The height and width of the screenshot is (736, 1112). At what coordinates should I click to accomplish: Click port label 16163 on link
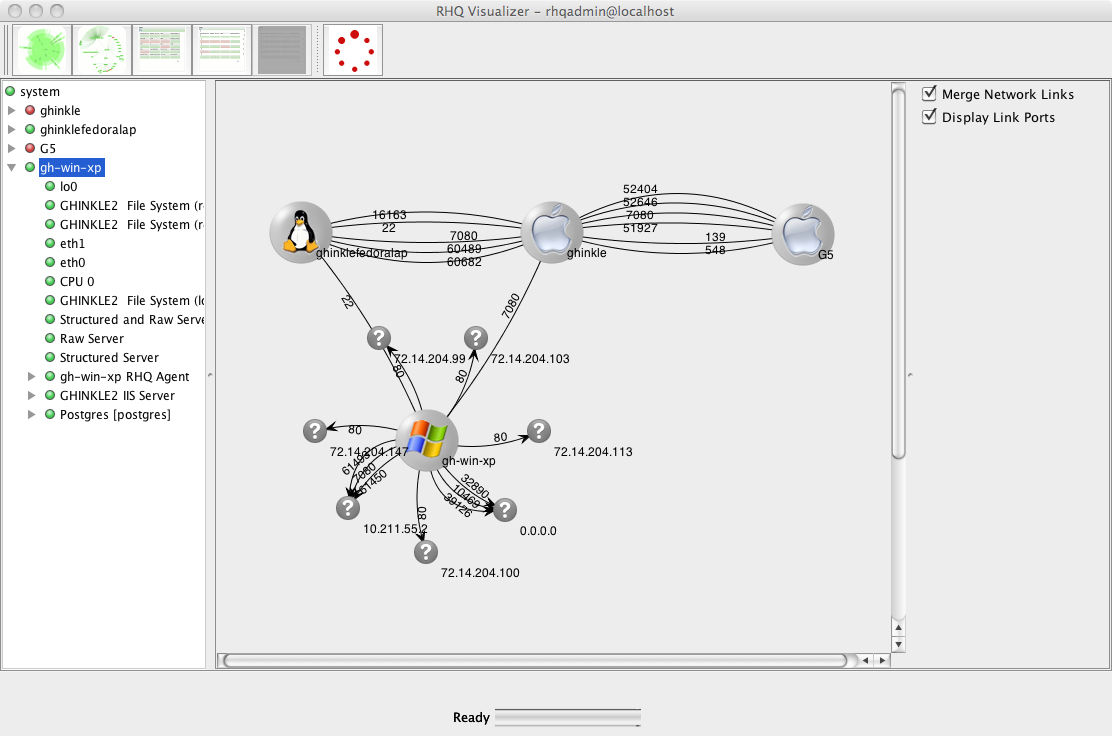click(x=389, y=215)
